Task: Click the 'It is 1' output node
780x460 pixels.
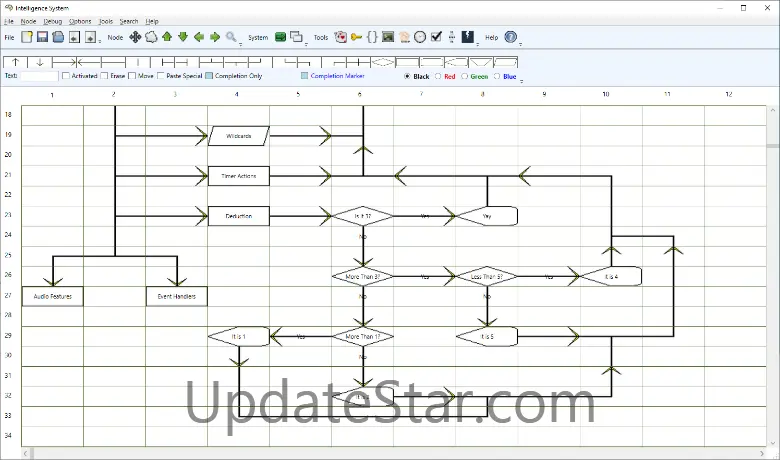Action: (x=239, y=337)
